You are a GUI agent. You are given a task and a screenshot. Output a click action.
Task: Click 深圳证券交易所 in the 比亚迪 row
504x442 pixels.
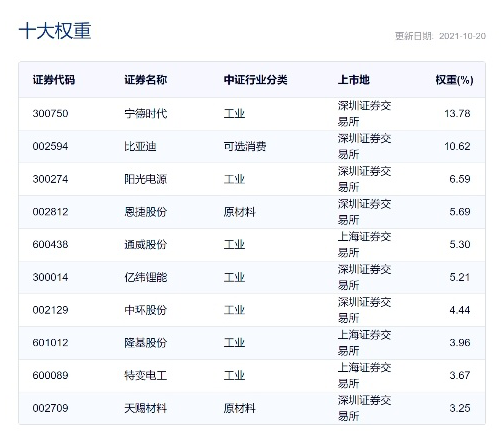click(x=364, y=146)
